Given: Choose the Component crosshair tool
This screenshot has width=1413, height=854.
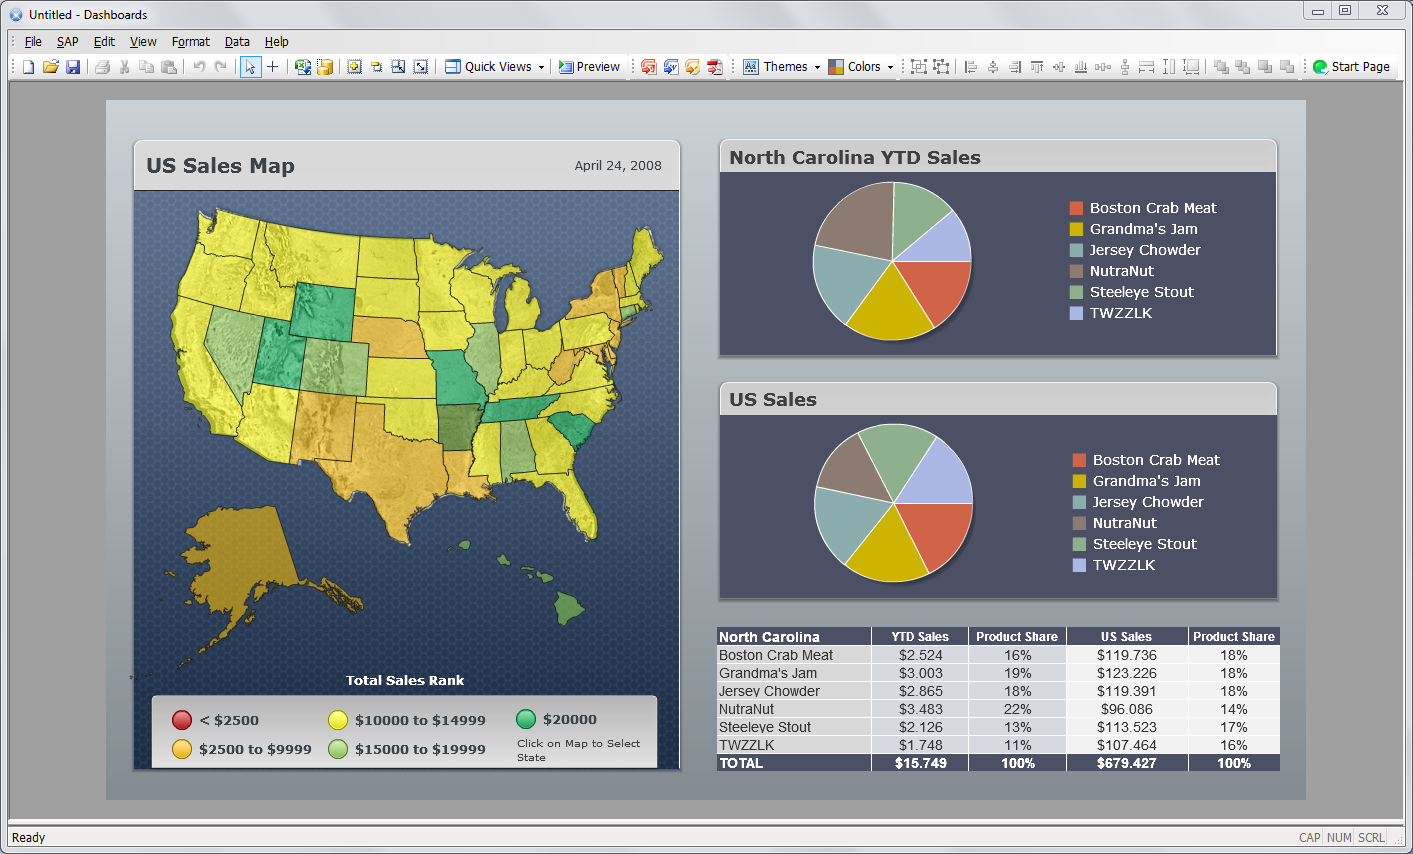Looking at the screenshot, I should pyautogui.click(x=272, y=67).
